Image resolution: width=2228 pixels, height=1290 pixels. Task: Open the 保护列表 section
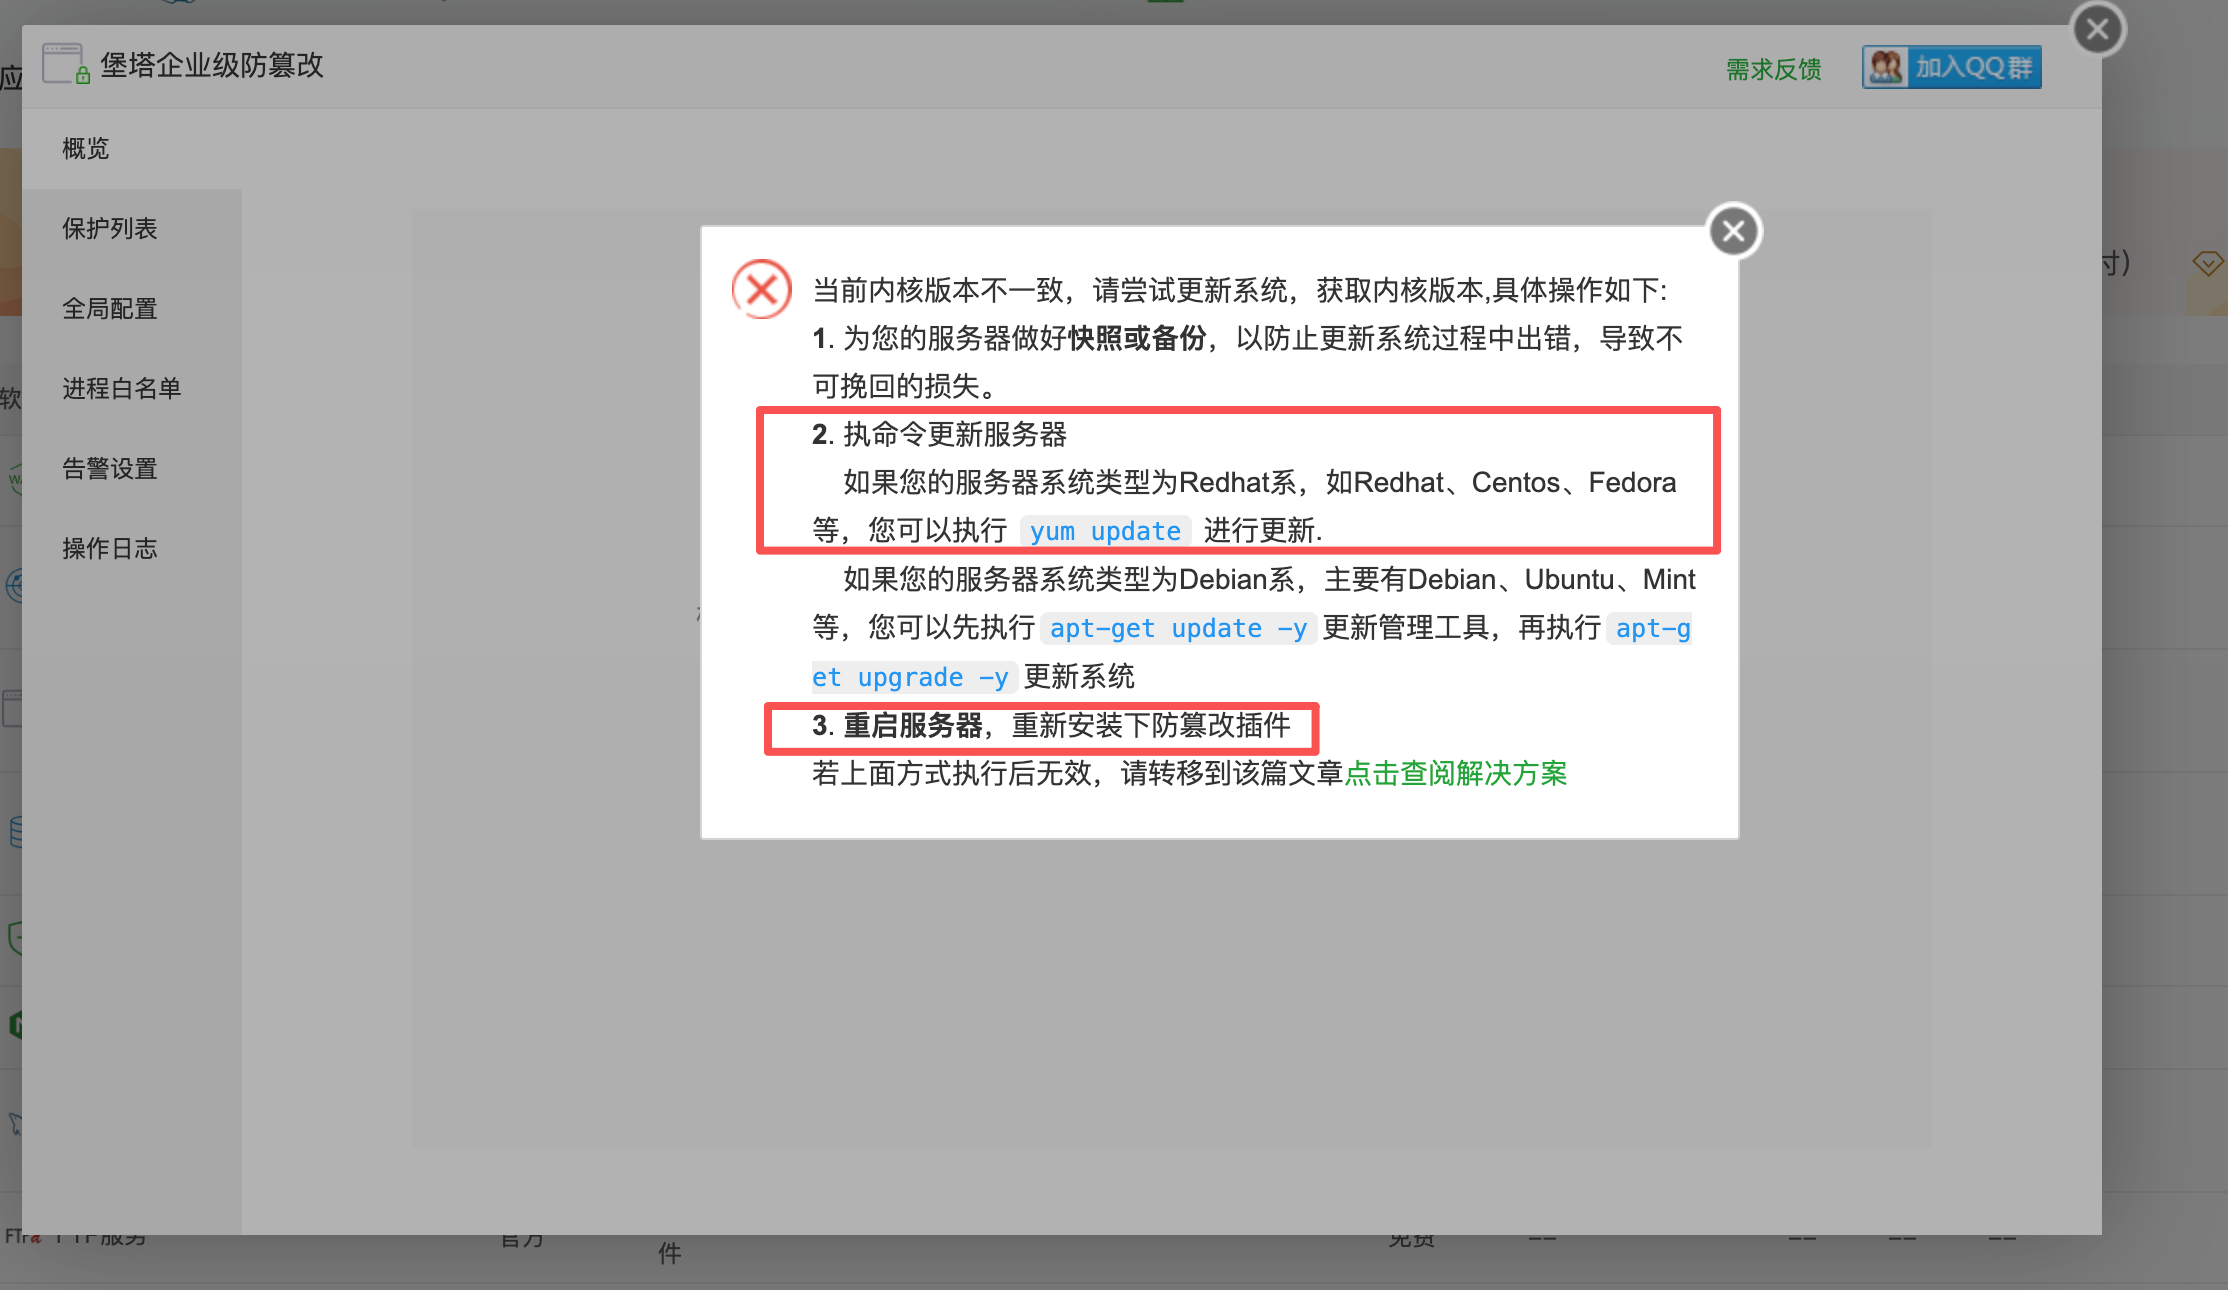tap(110, 228)
